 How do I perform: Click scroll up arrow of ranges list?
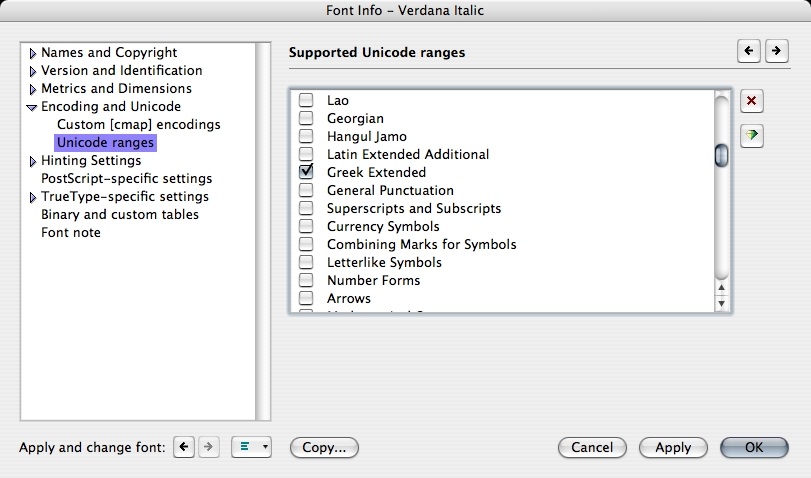click(721, 287)
